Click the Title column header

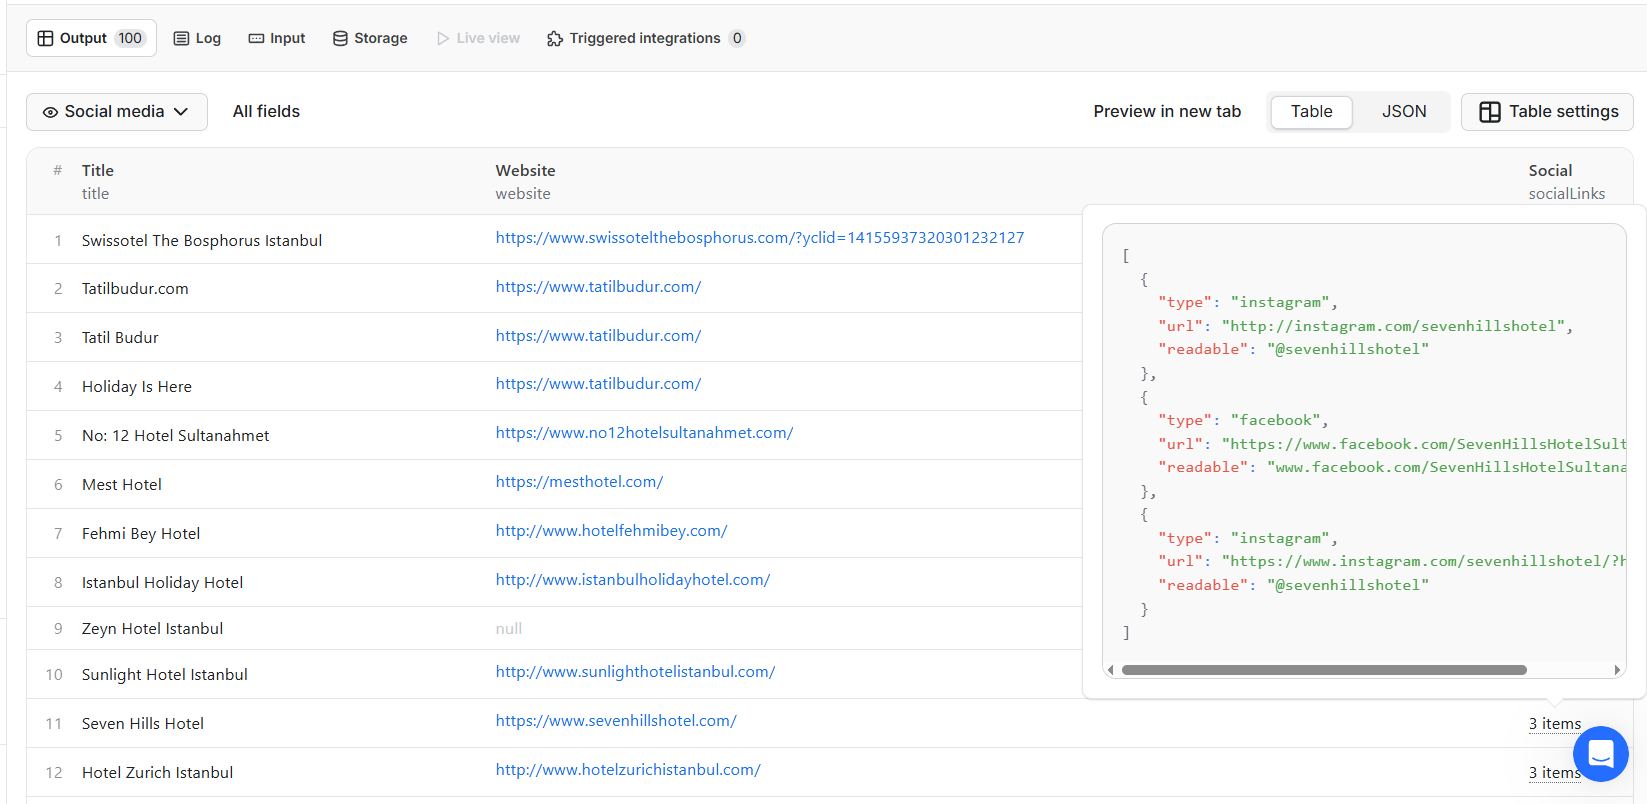coord(98,171)
